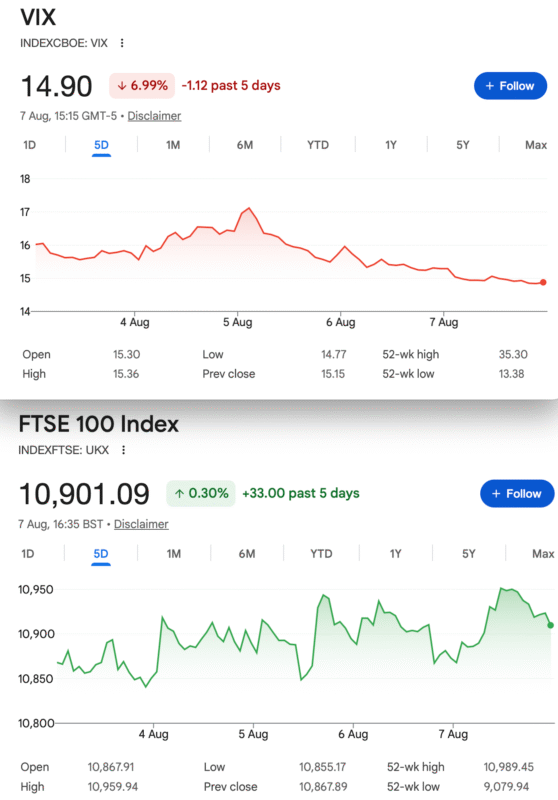Select 6M range on VIX chart
Image resolution: width=558 pixels, height=800 pixels.
click(x=245, y=145)
